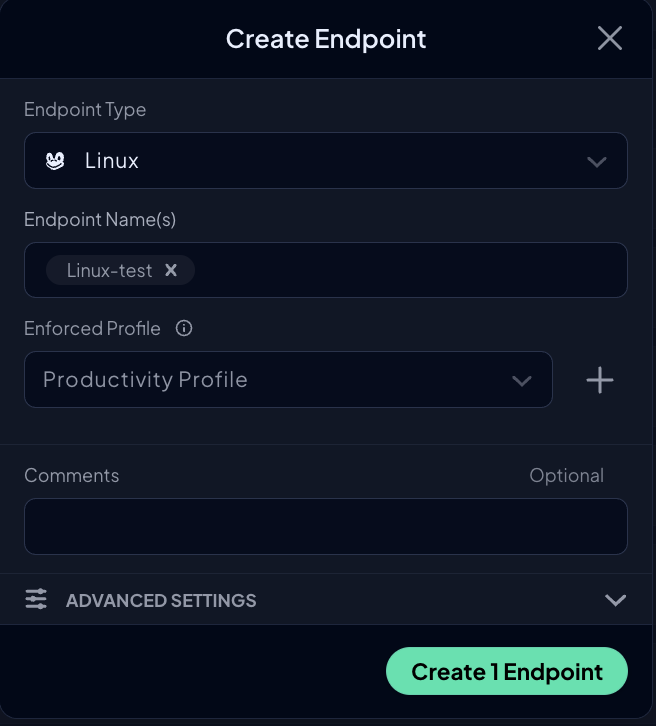The width and height of the screenshot is (656, 726).
Task: Click the Create 1 Endpoint button
Action: [506, 671]
